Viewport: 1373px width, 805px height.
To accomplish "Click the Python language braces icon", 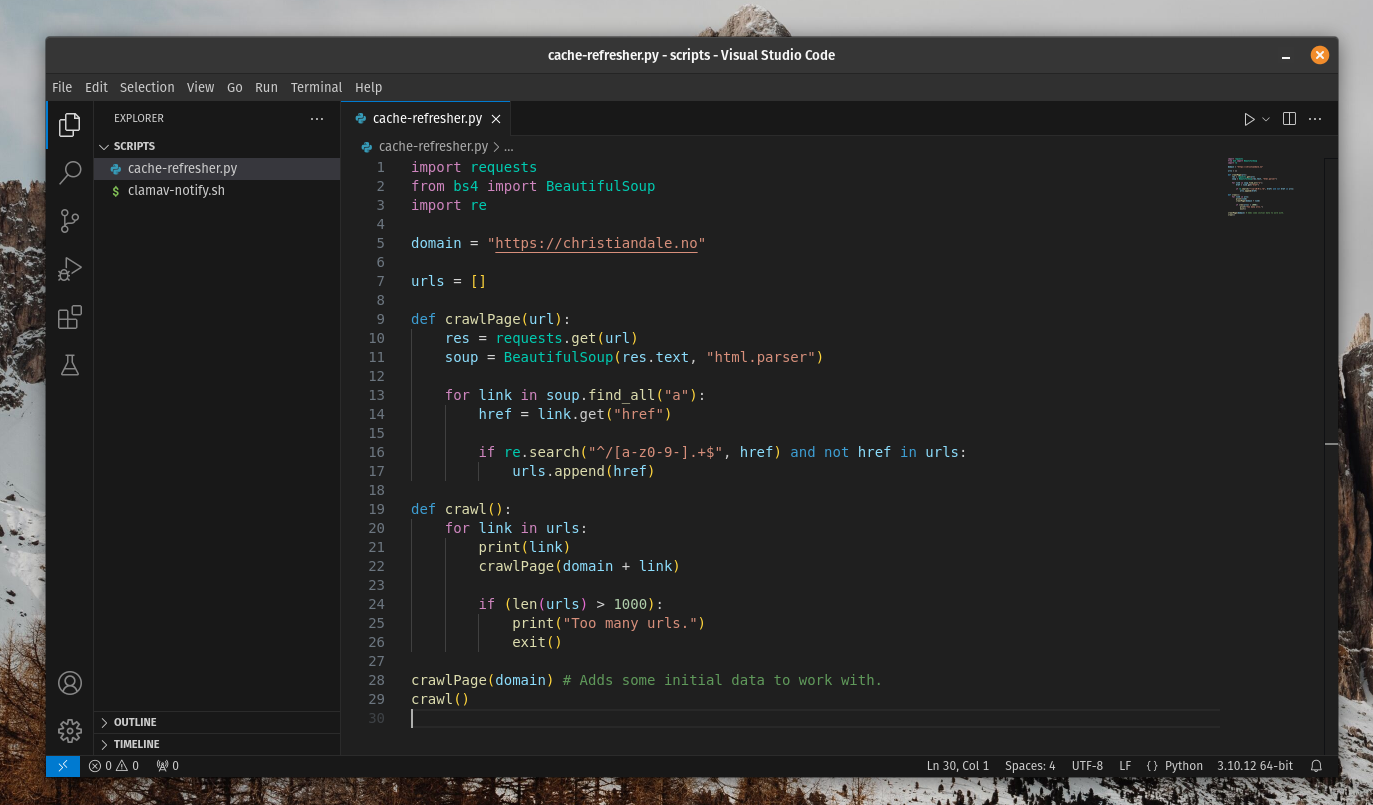I will (x=1152, y=766).
